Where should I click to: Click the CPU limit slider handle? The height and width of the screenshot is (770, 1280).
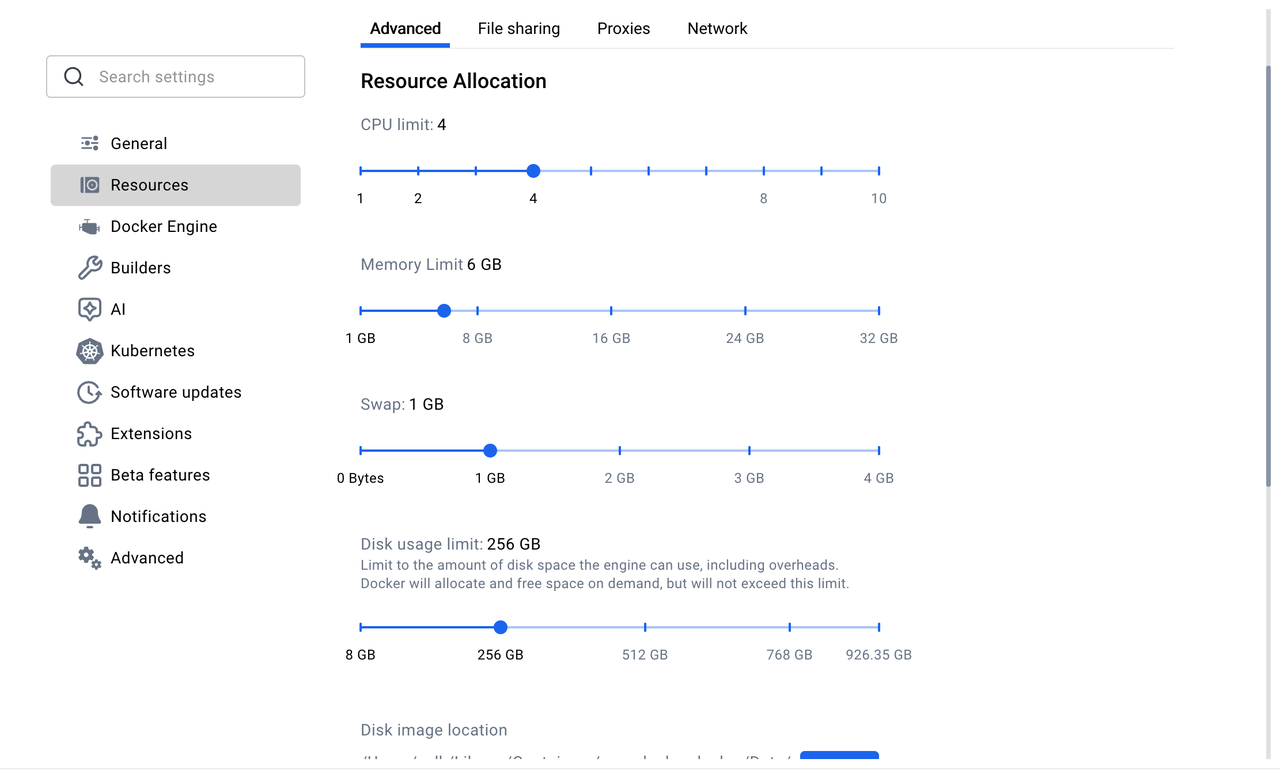533,171
